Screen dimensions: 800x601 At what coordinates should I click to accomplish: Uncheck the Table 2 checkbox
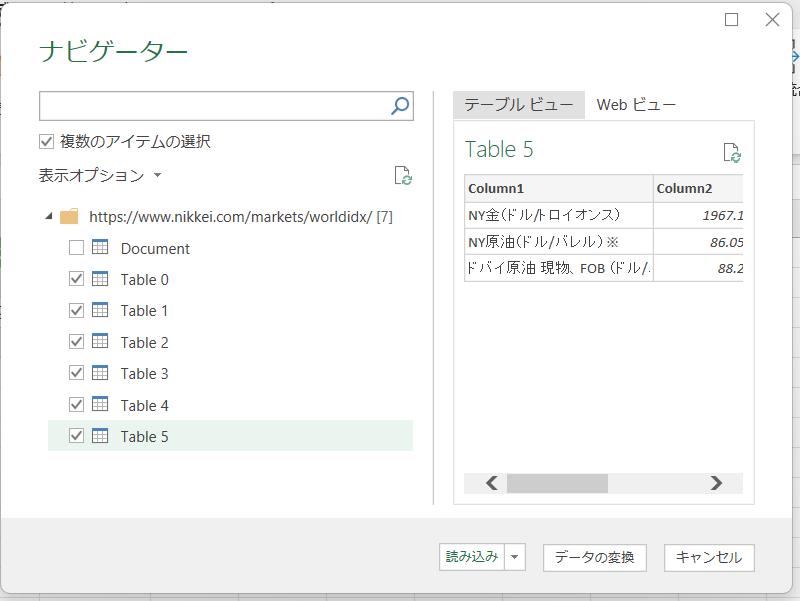(77, 342)
